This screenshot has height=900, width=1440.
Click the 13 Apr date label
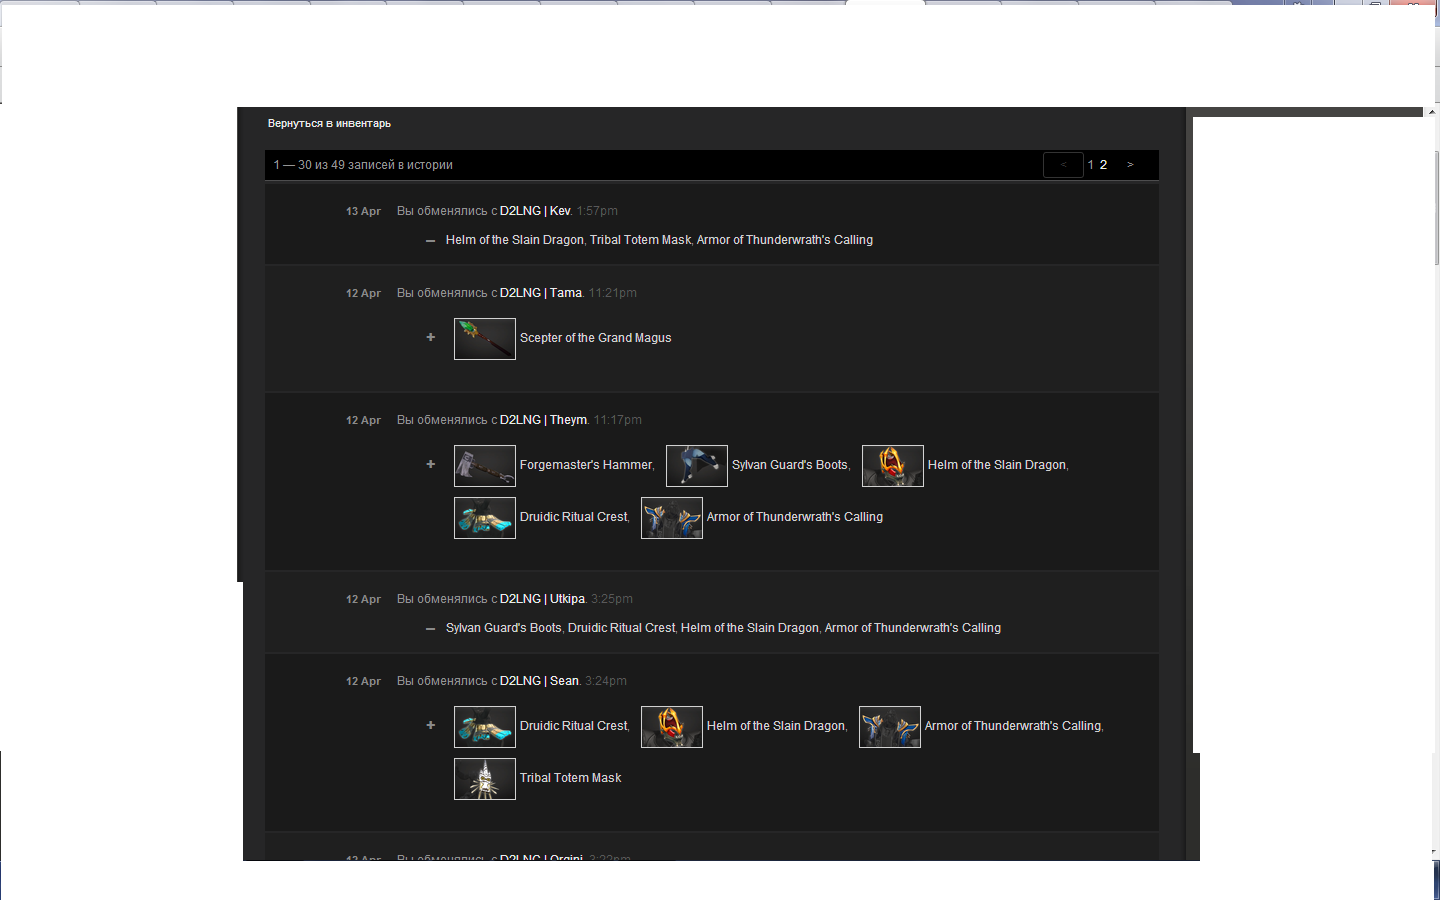(x=363, y=212)
